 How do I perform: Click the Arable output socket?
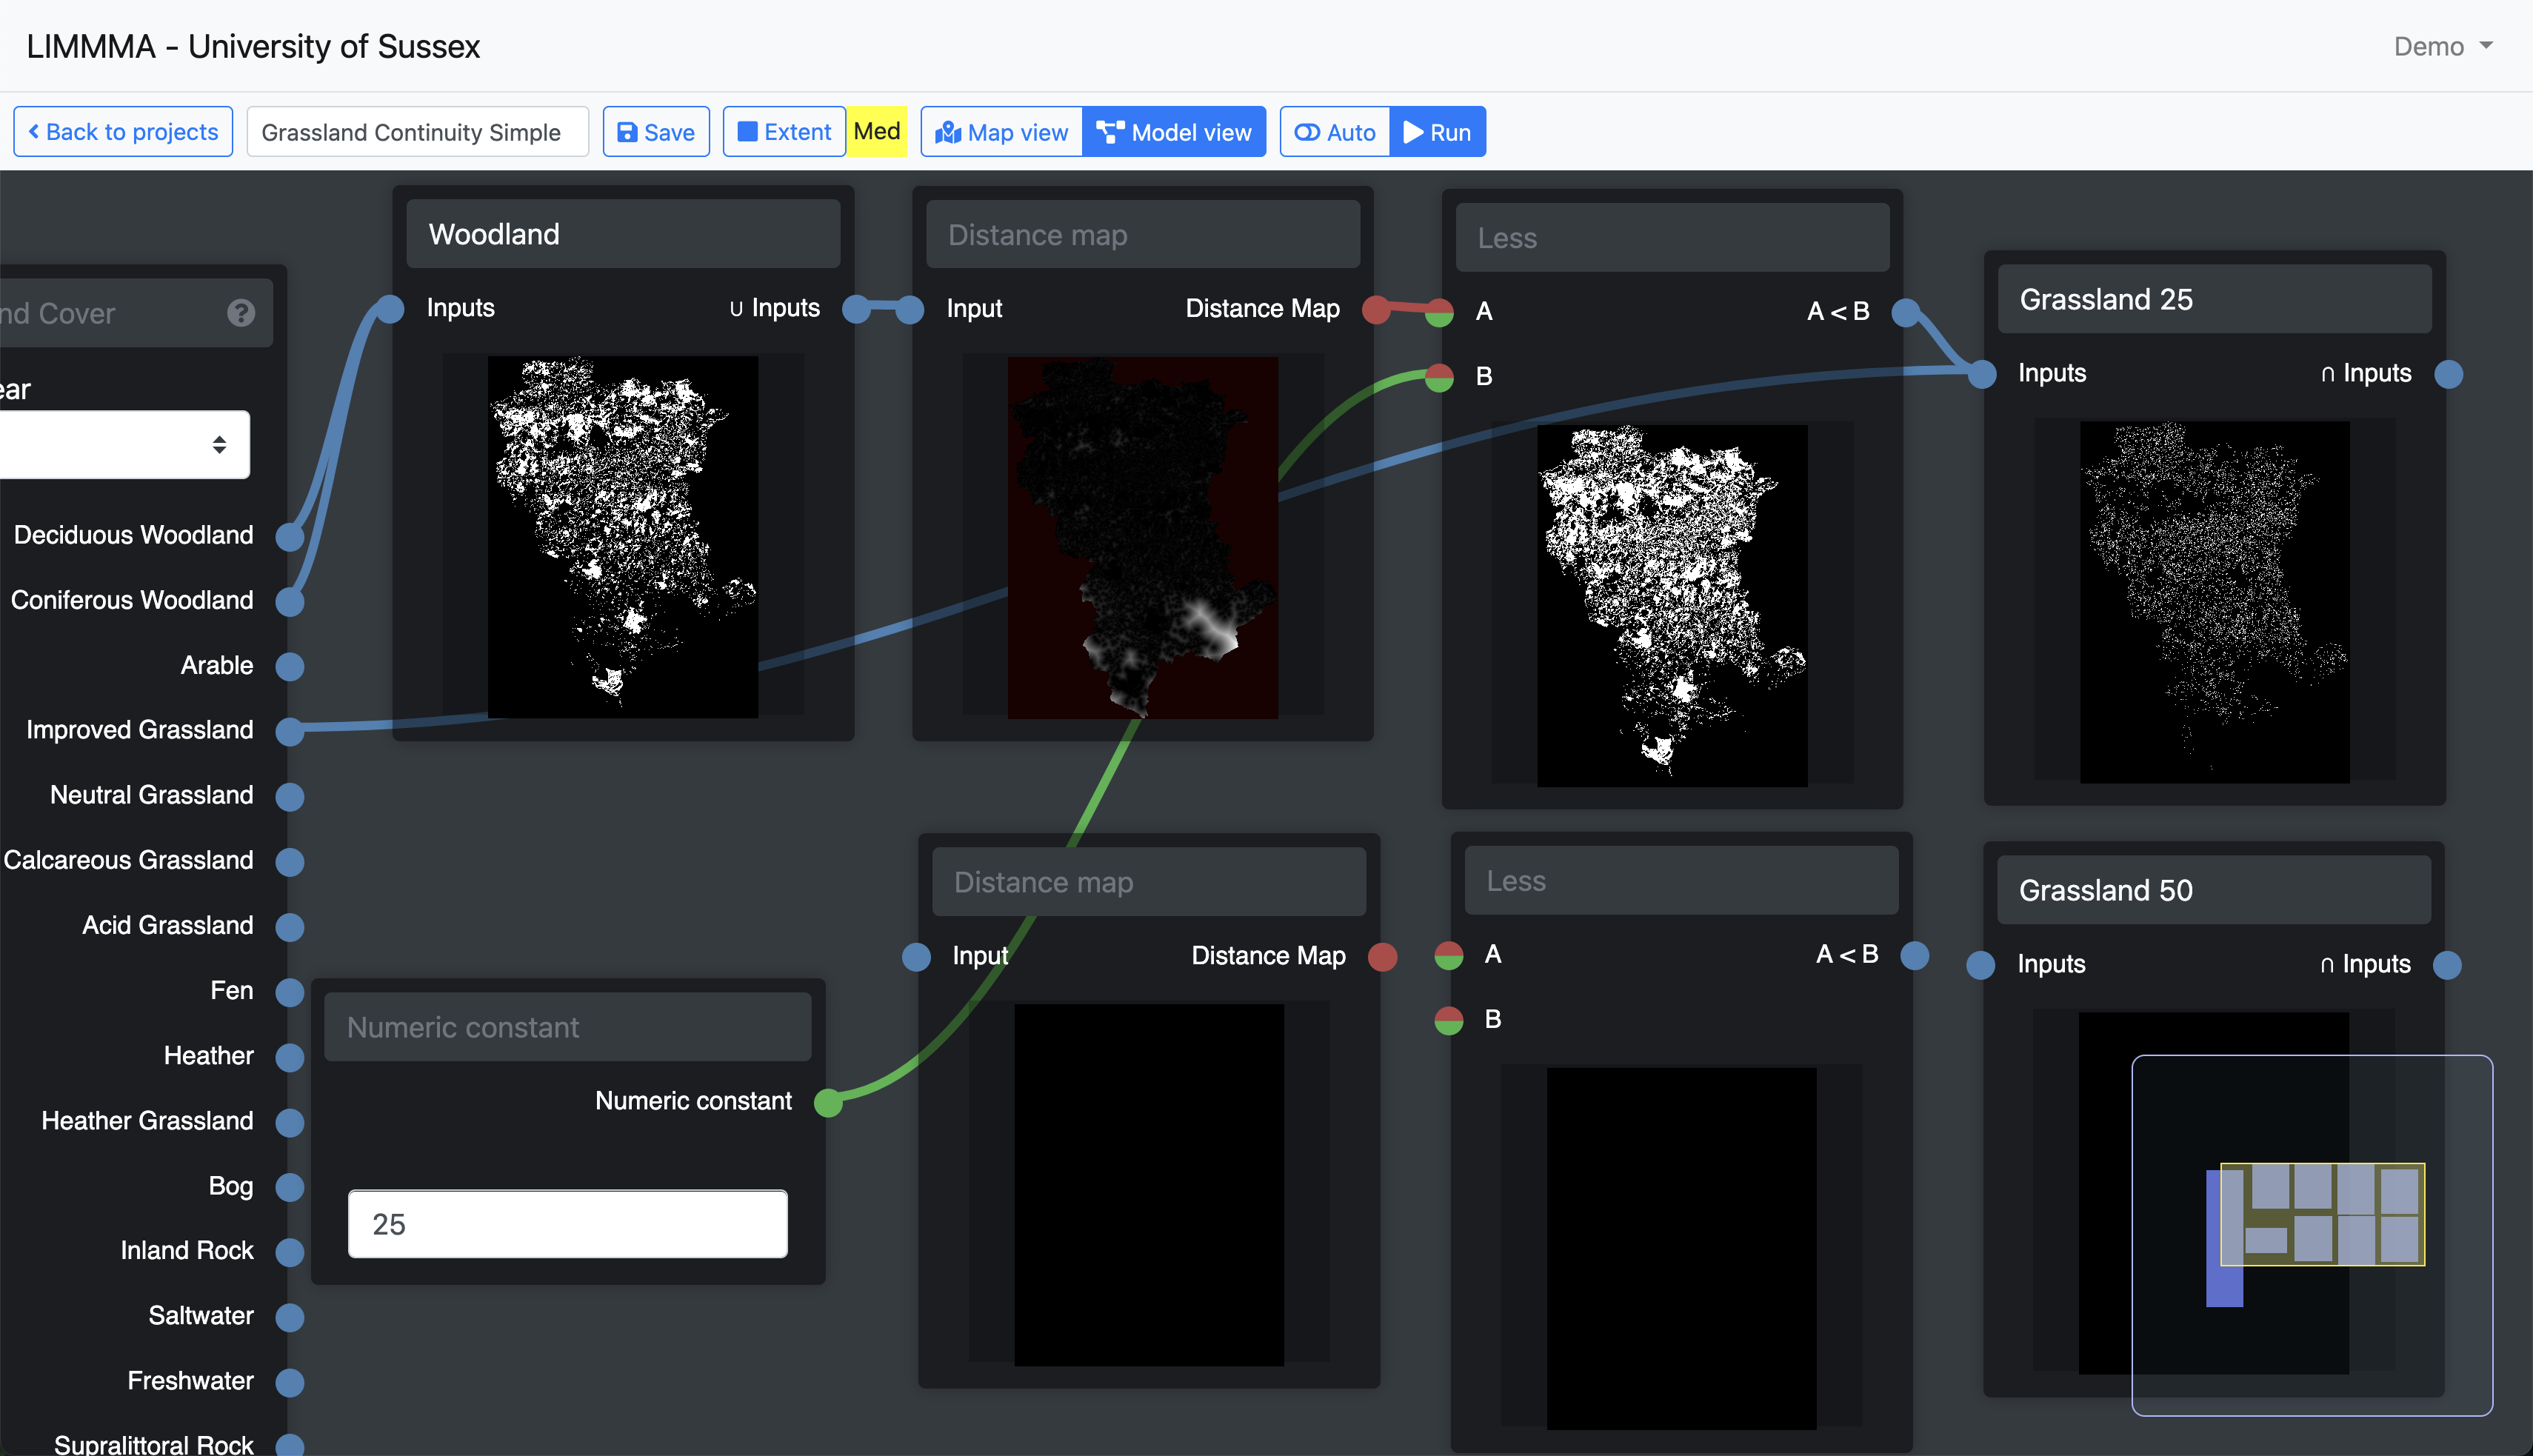pyautogui.click(x=290, y=666)
